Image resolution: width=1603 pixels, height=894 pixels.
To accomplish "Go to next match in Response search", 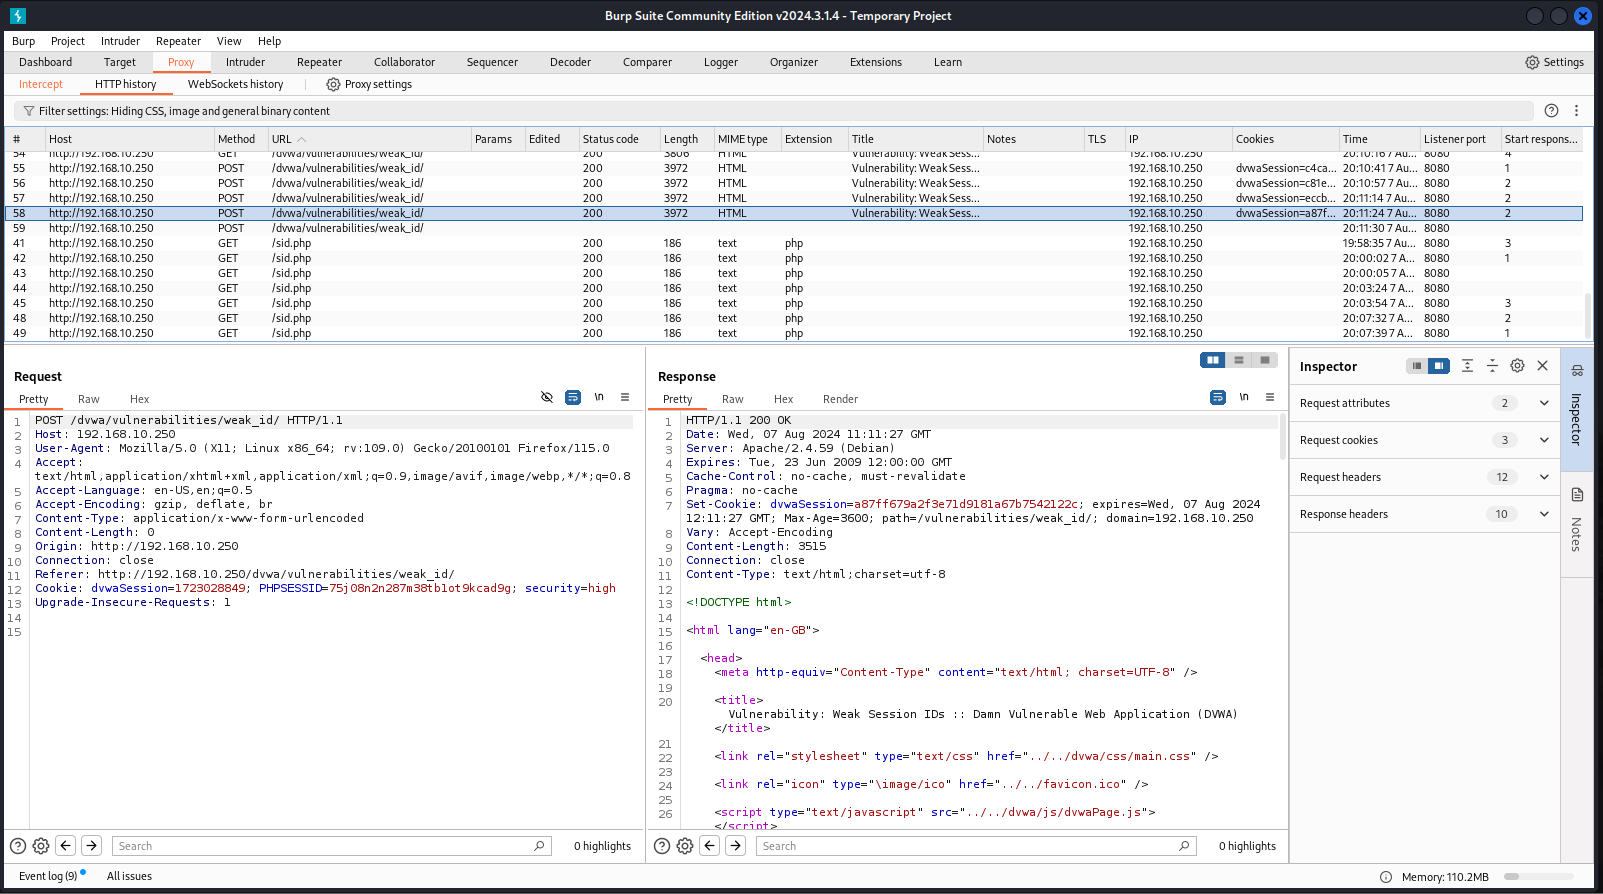I will pyautogui.click(x=735, y=846).
